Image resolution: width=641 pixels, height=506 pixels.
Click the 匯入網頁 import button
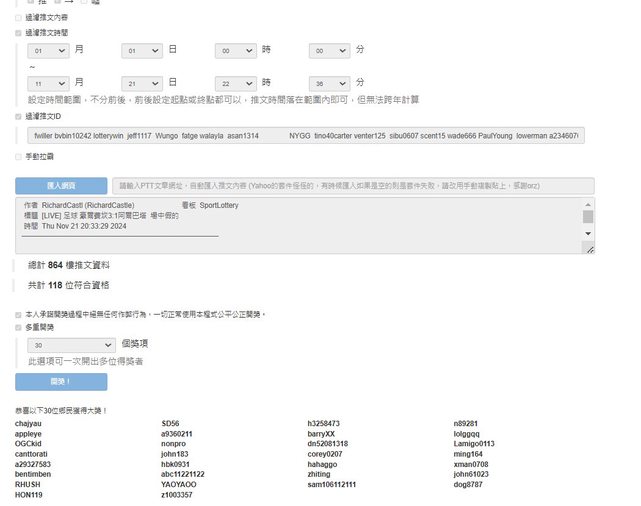pyautogui.click(x=60, y=186)
